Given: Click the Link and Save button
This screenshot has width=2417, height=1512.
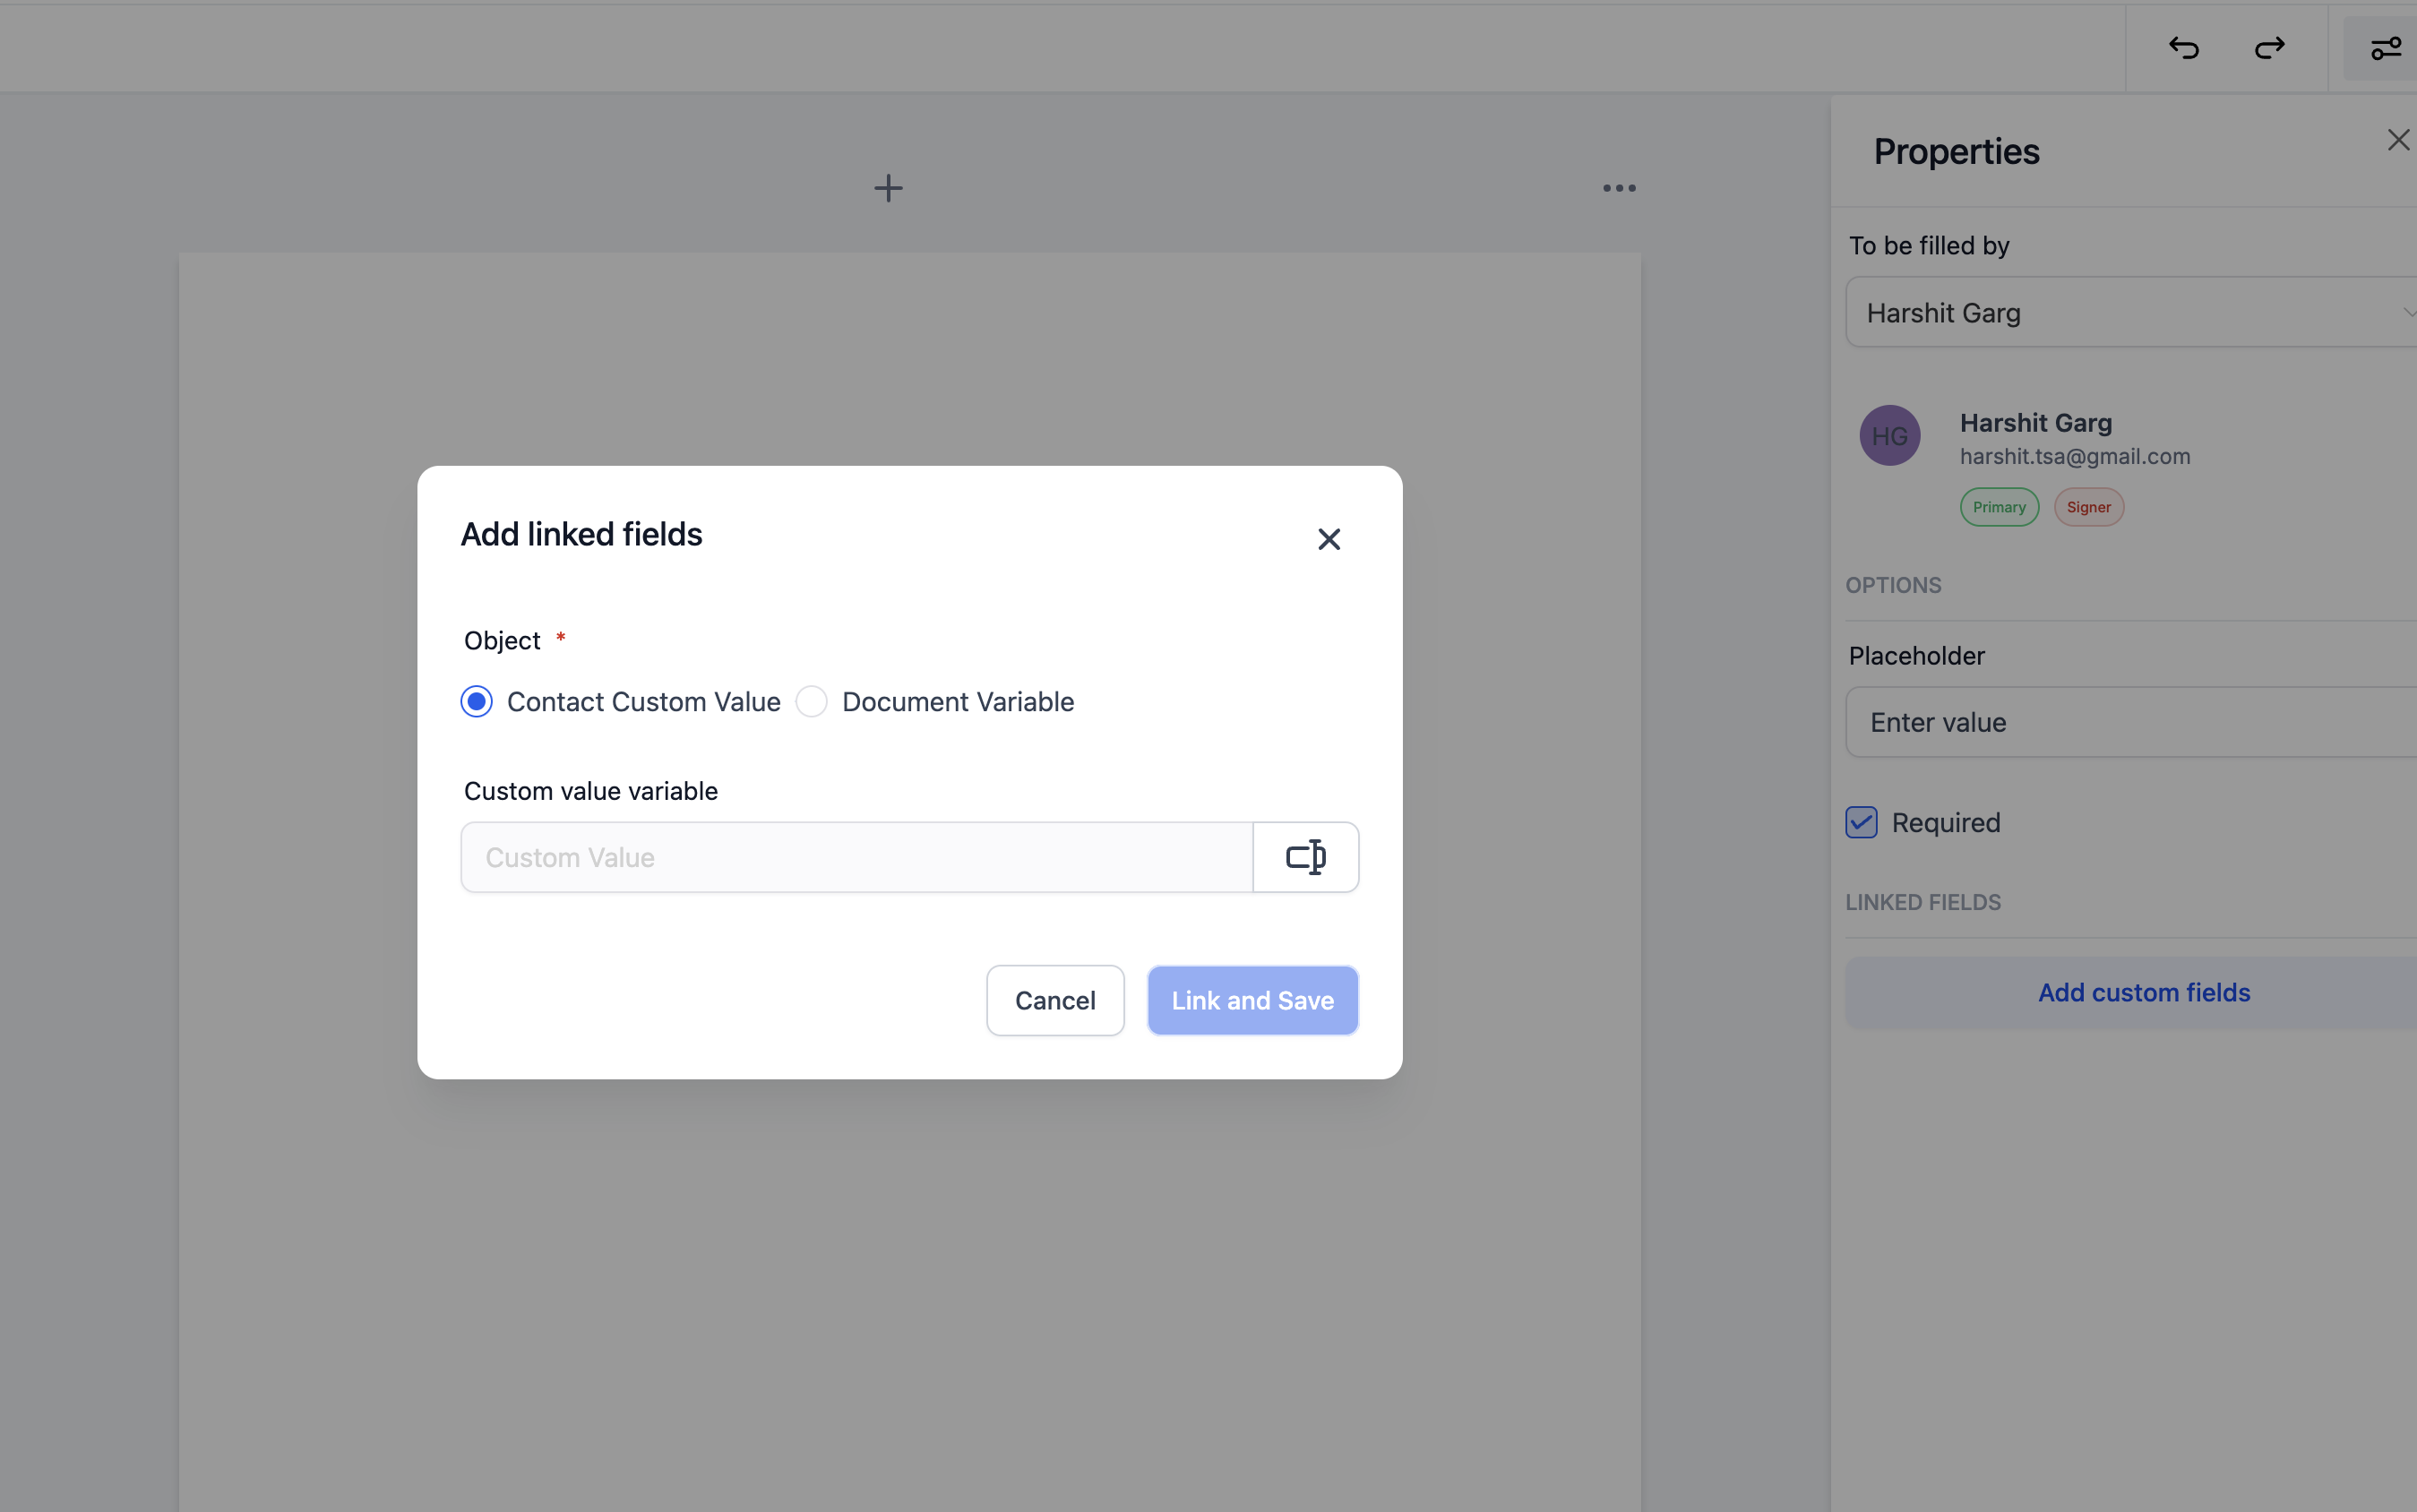Looking at the screenshot, I should 1252,1000.
